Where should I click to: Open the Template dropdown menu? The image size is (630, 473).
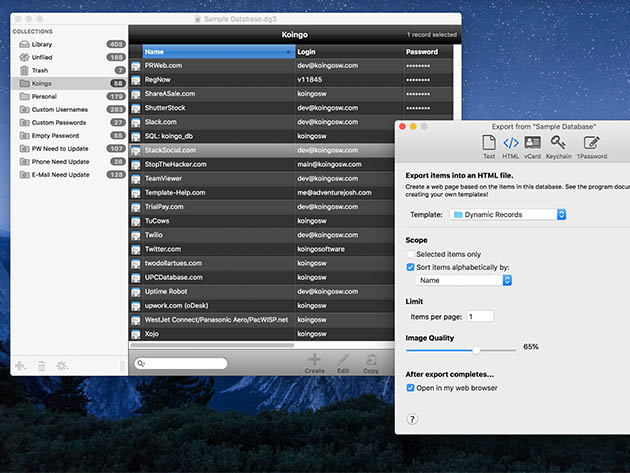508,215
